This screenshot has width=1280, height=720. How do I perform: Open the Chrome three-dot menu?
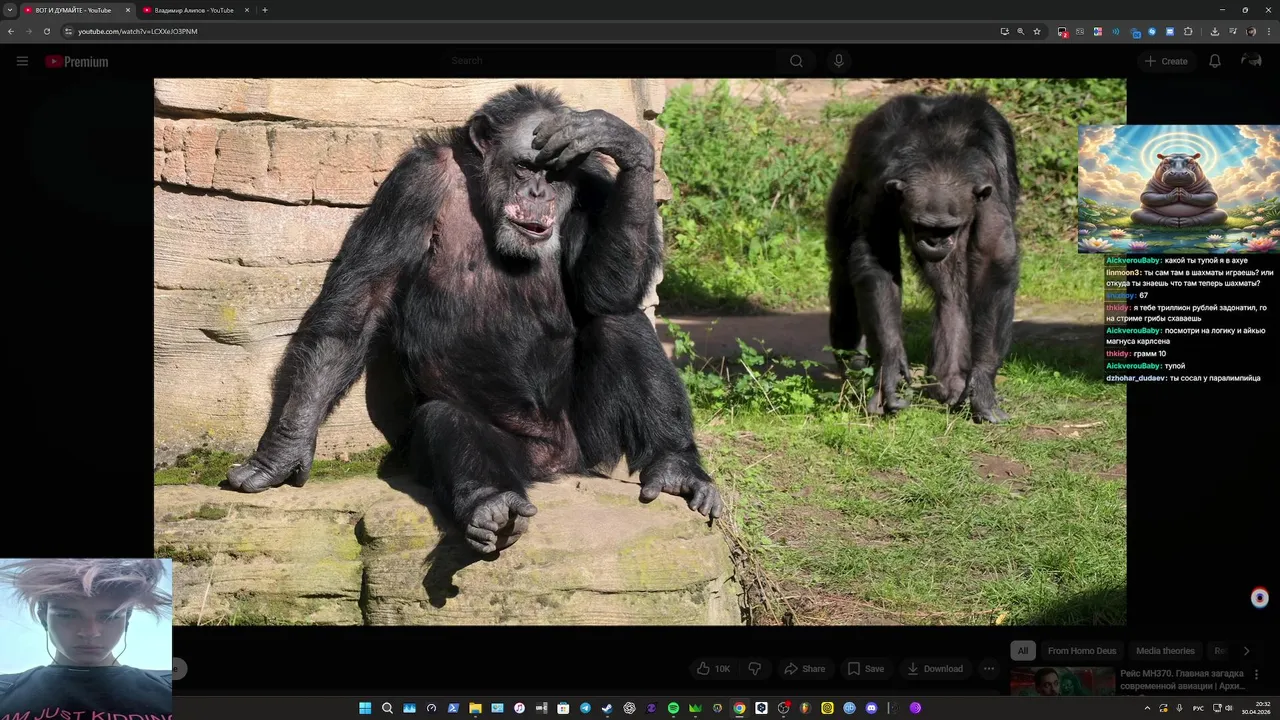pyautogui.click(x=1269, y=31)
